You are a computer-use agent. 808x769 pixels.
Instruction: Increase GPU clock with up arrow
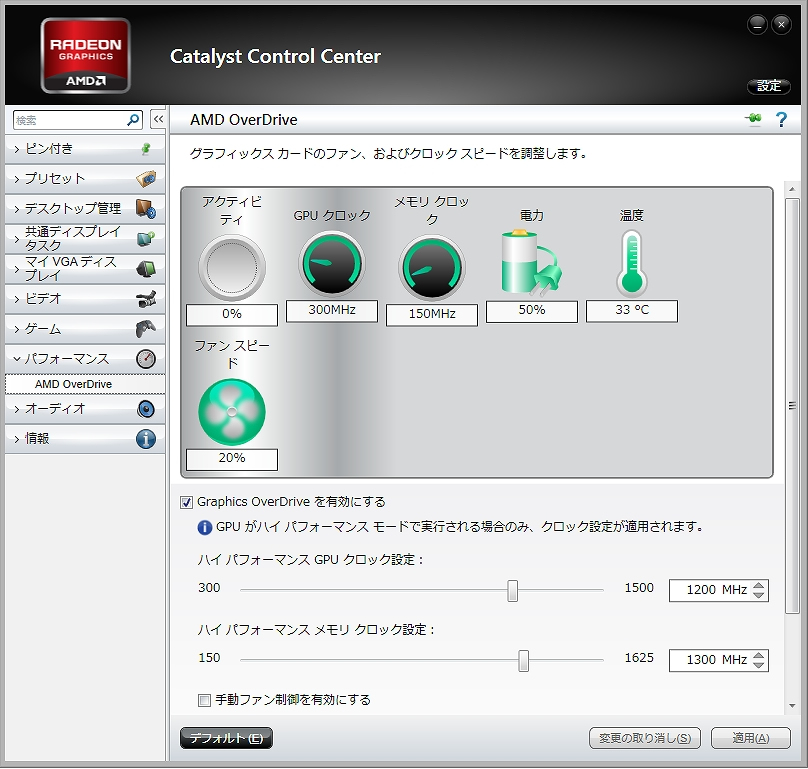[759, 586]
